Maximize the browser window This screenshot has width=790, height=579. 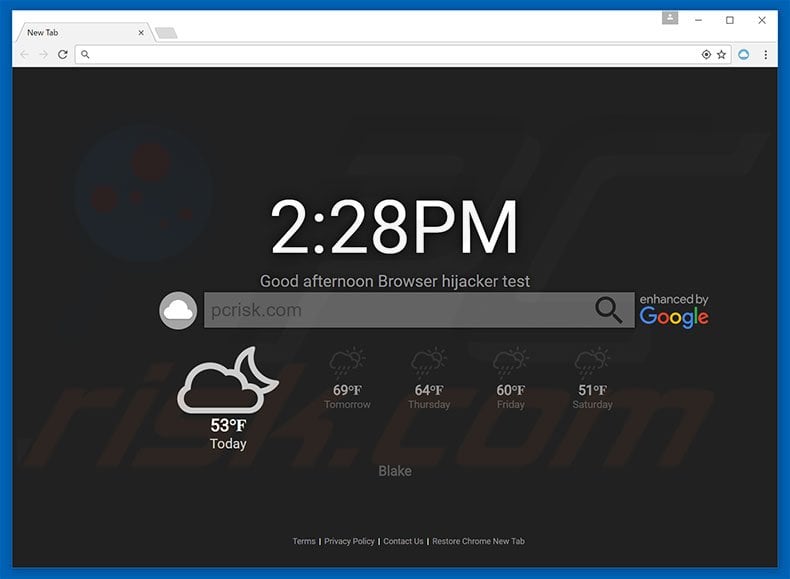[730, 20]
